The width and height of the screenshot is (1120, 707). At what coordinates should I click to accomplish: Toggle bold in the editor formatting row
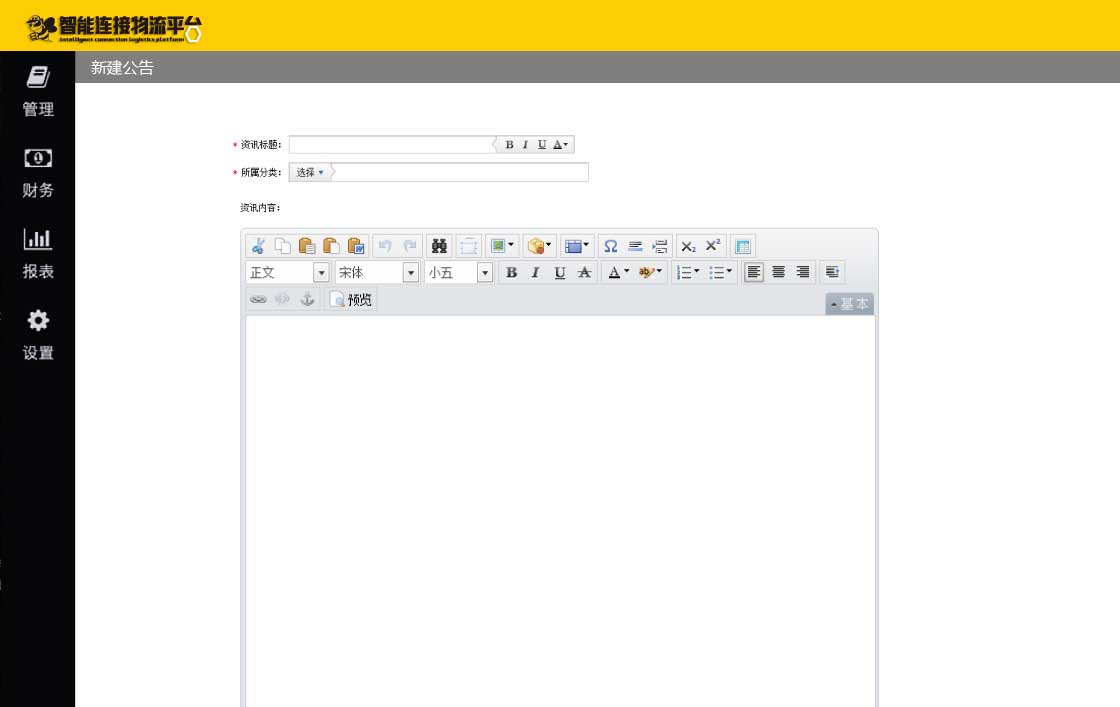511,273
